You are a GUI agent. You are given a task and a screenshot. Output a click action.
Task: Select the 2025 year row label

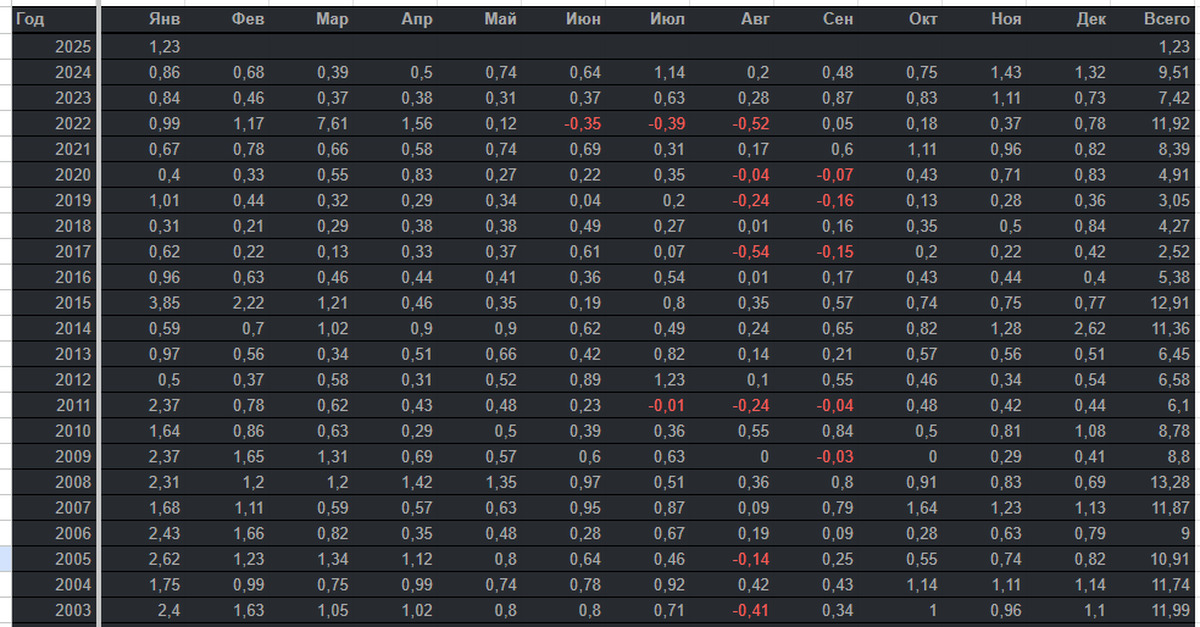point(73,46)
